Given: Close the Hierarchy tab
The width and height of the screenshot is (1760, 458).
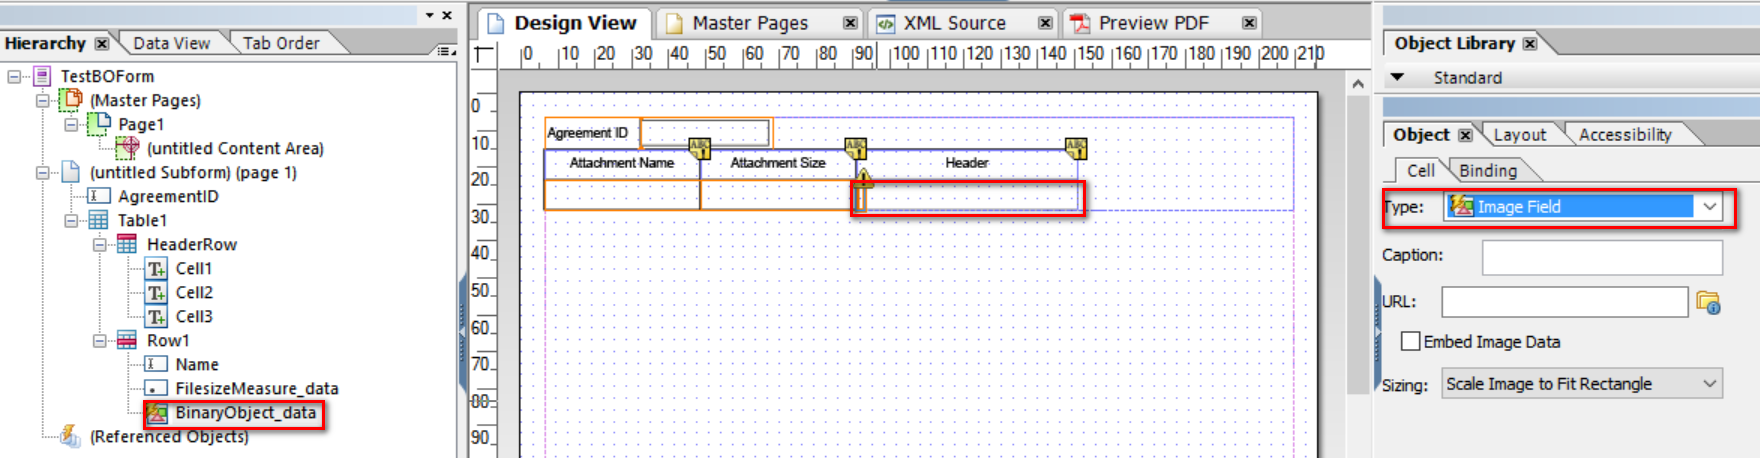Looking at the screenshot, I should click(x=101, y=44).
